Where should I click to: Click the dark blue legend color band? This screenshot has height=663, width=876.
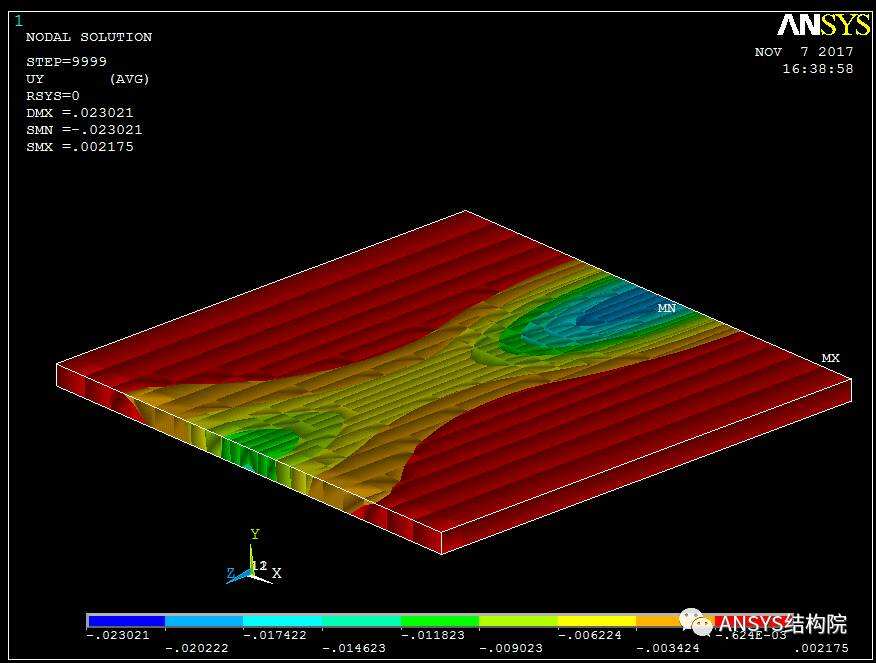click(126, 621)
